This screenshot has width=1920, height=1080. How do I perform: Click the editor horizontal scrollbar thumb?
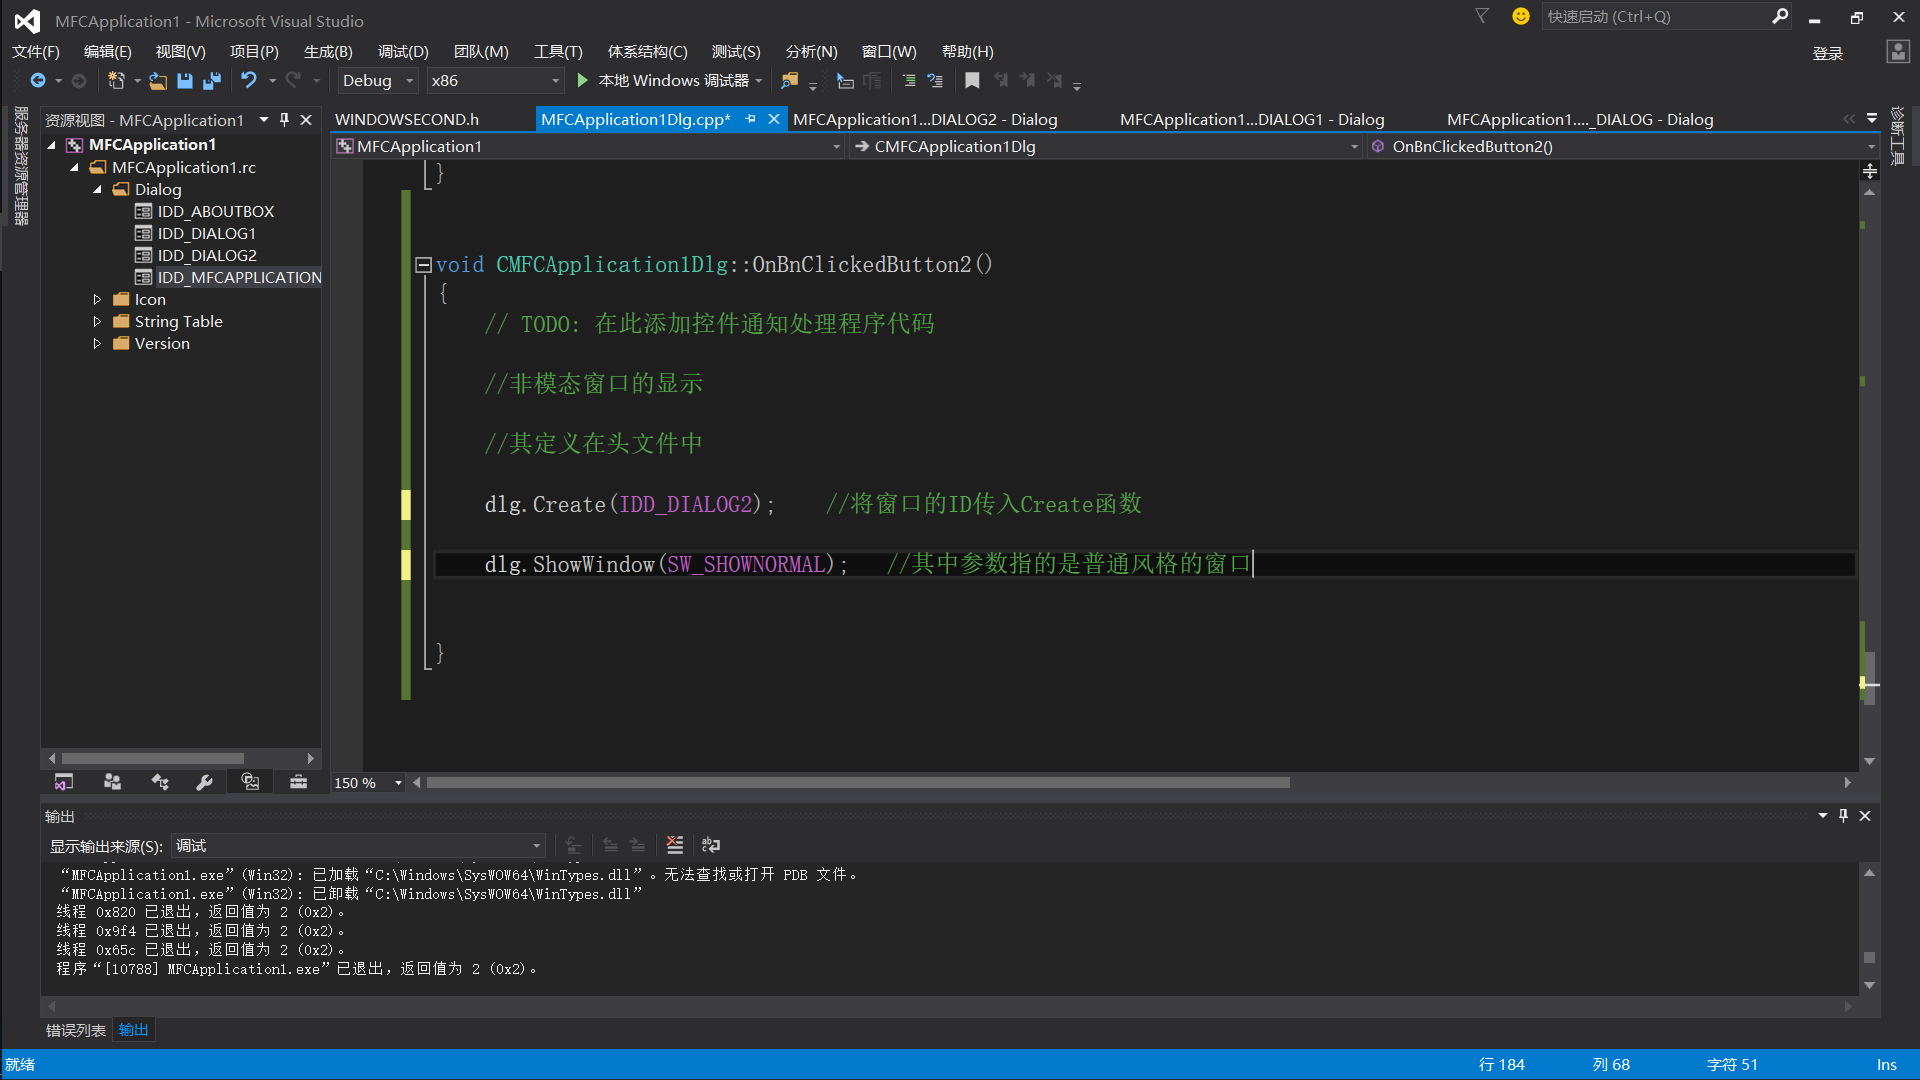(x=858, y=783)
